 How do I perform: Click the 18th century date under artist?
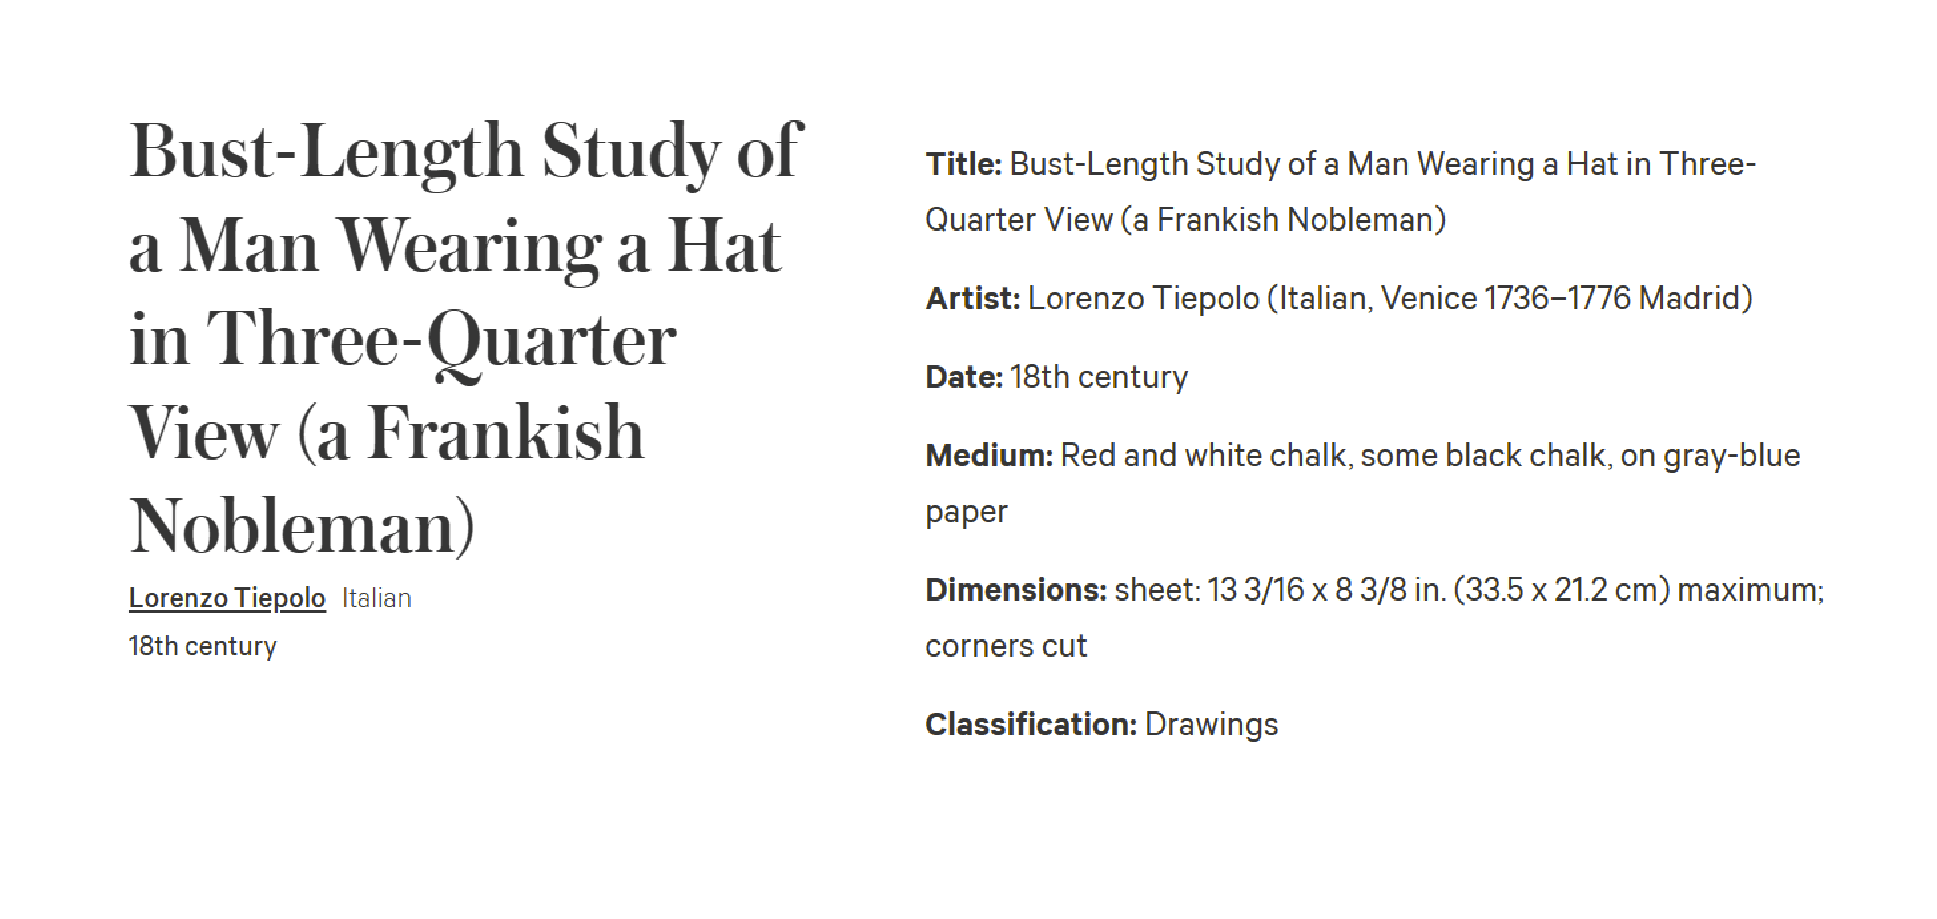tap(203, 646)
